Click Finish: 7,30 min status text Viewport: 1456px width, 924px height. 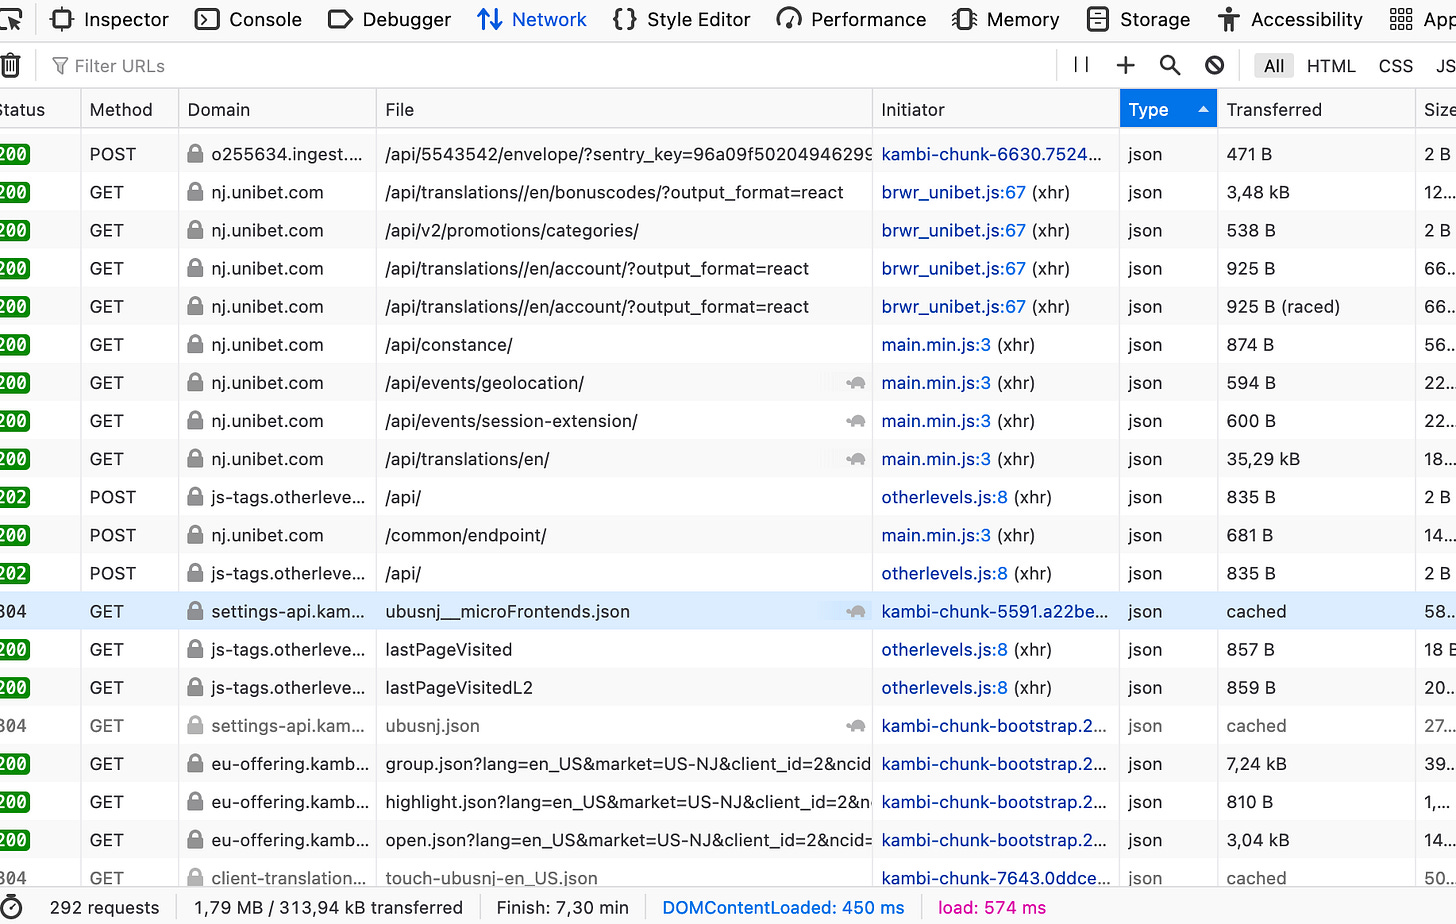click(x=563, y=908)
